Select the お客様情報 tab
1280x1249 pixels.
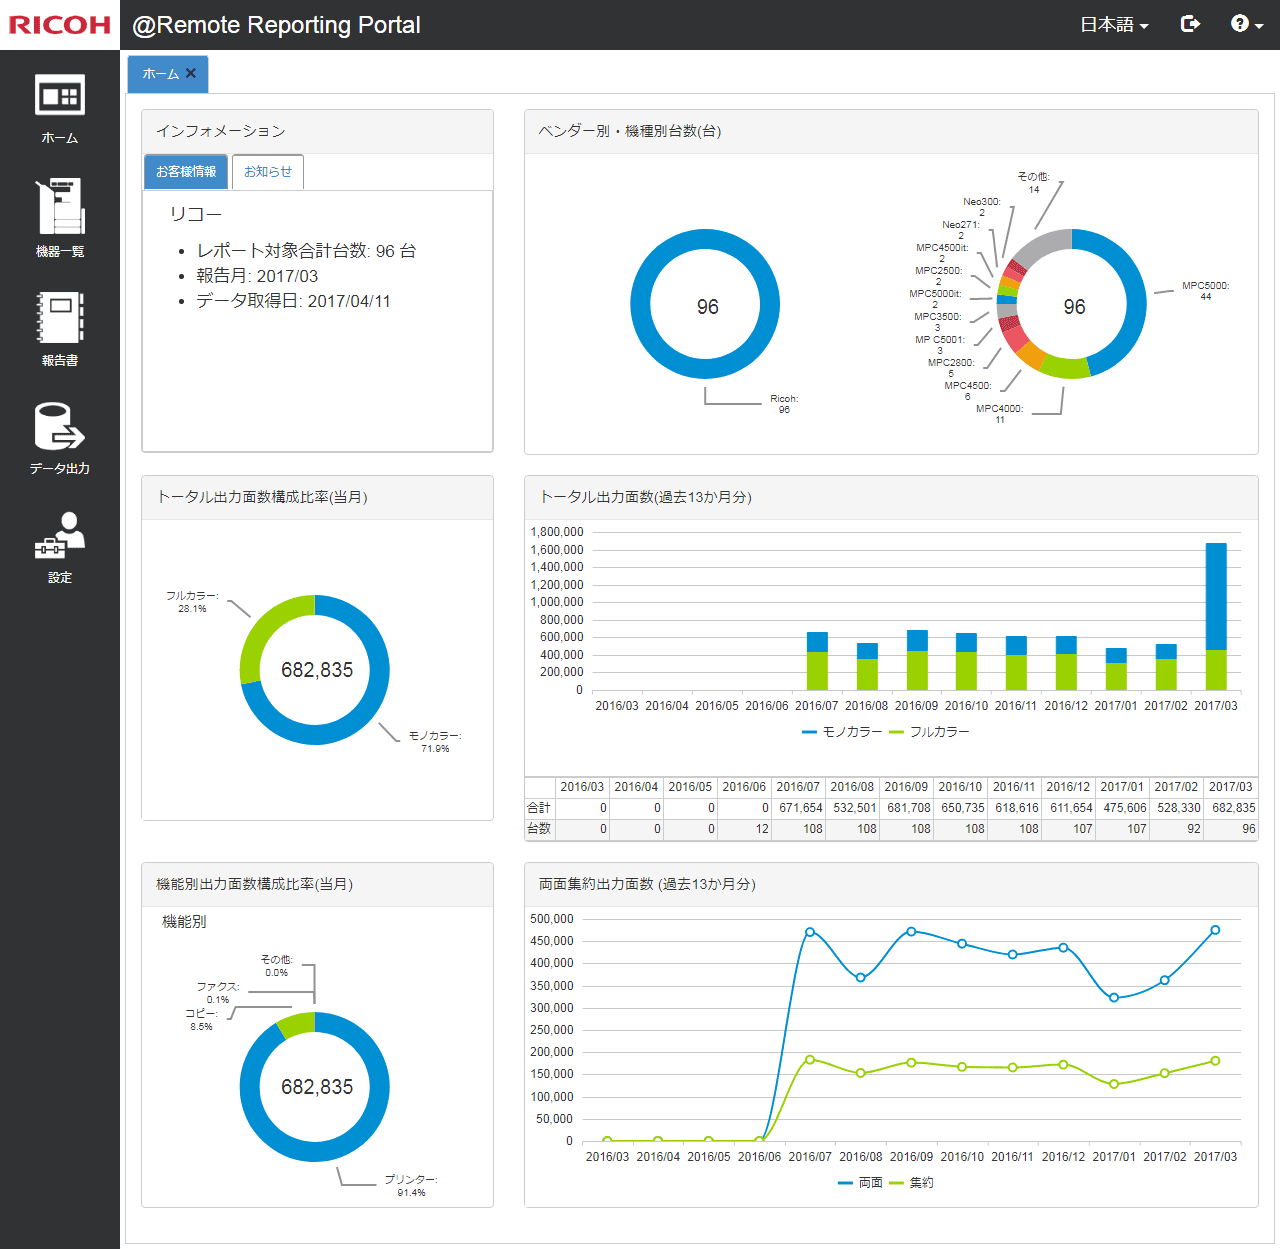click(x=186, y=171)
